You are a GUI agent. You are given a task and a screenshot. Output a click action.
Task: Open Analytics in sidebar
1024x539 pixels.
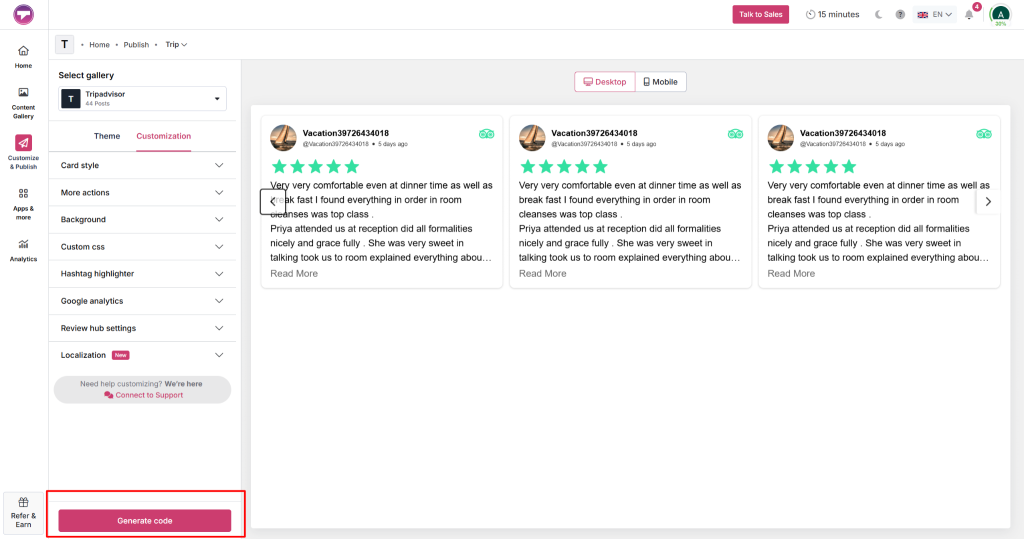coord(24,250)
